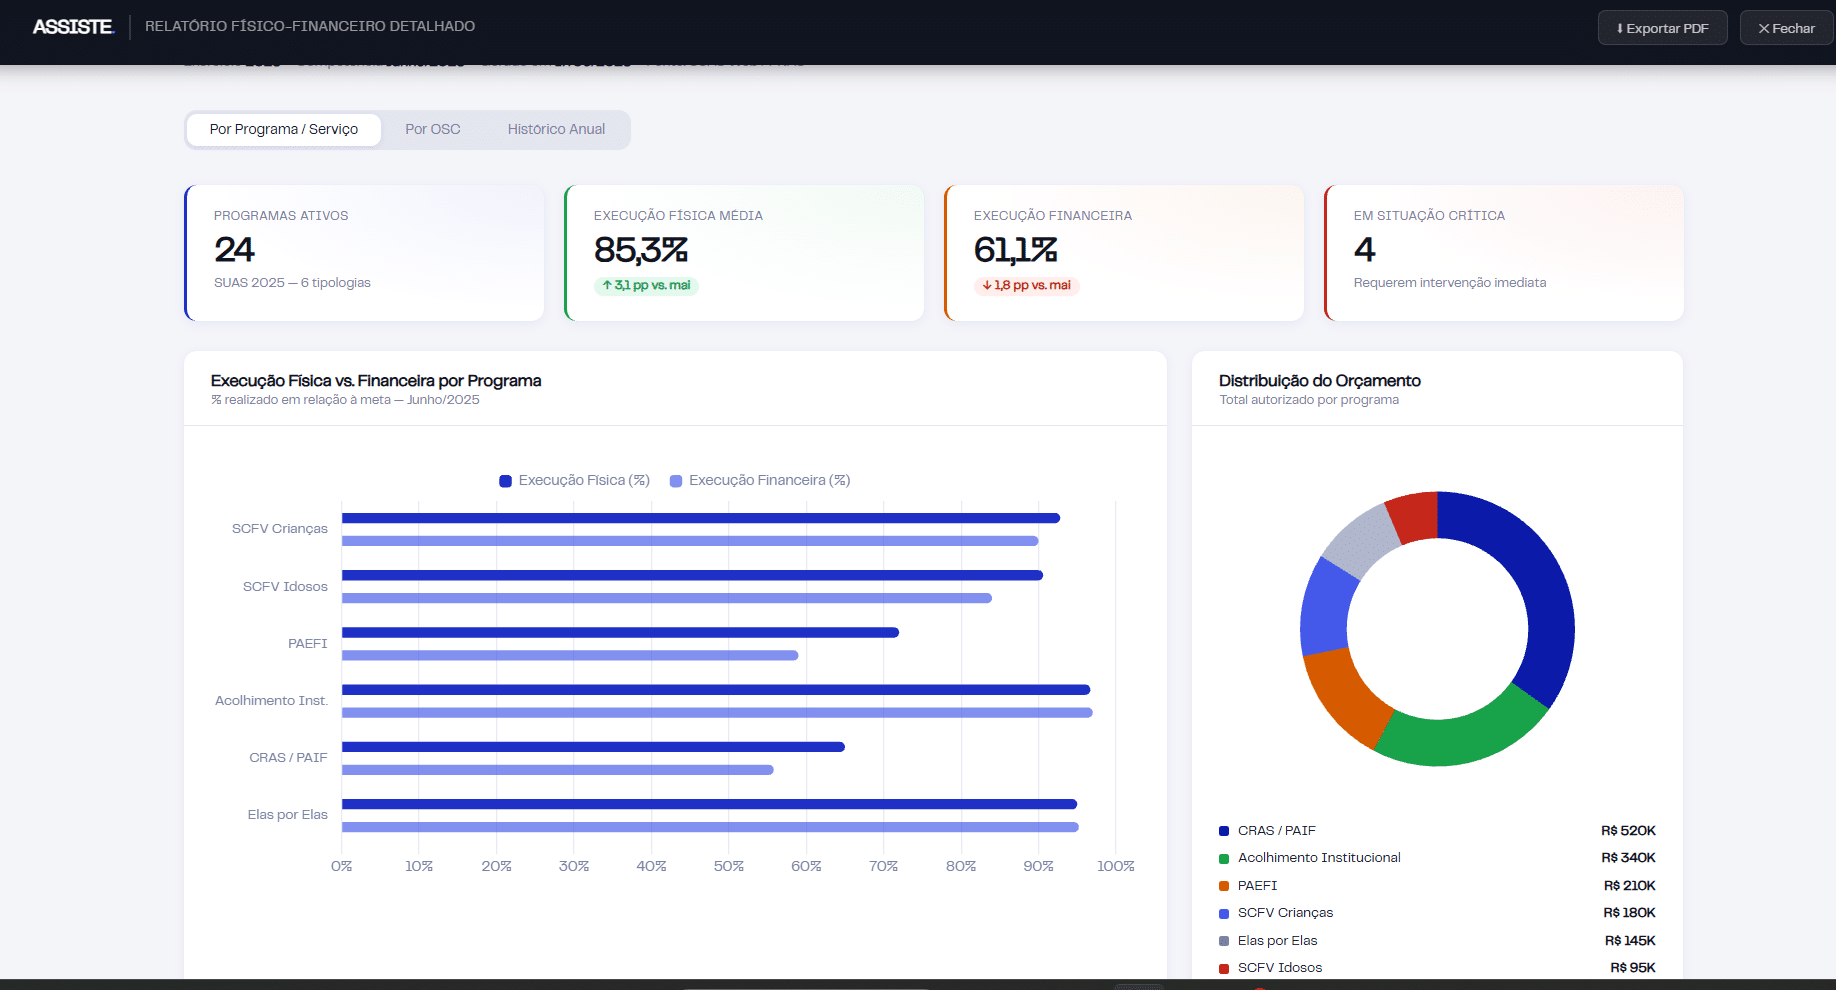1836x990 pixels.
Task: Click the SUAS 2025 — 6 tipologias text
Action: 292,283
